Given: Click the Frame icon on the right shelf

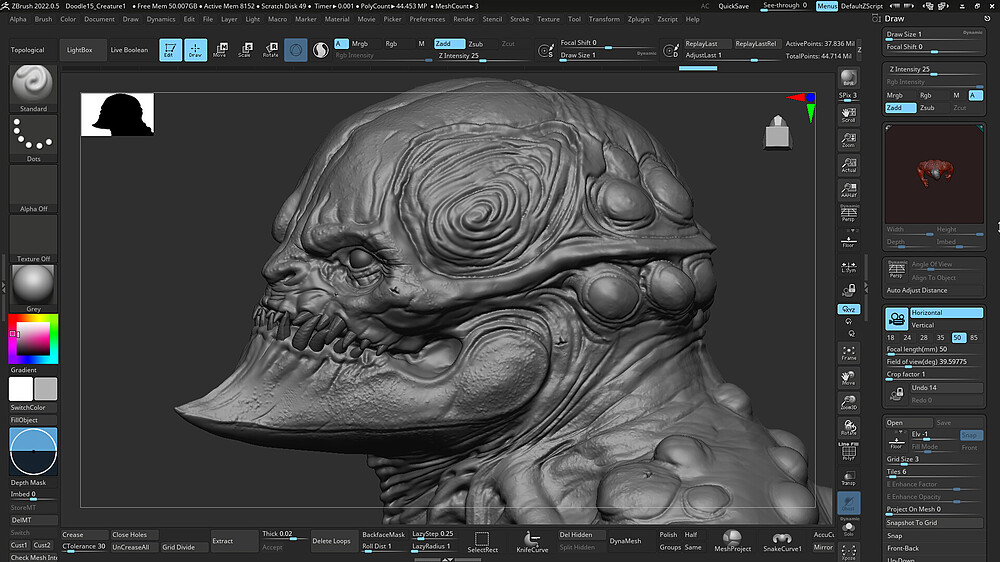Looking at the screenshot, I should [x=848, y=353].
